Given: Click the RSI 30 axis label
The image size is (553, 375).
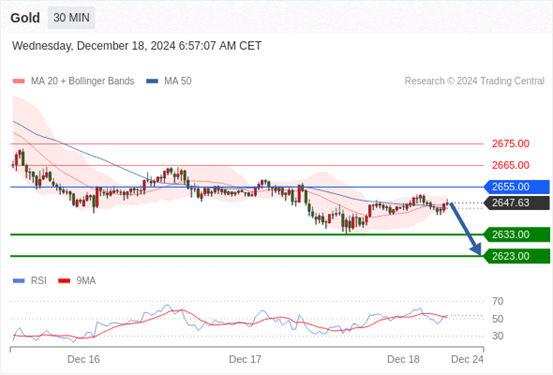Looking at the screenshot, I should pyautogui.click(x=498, y=336).
